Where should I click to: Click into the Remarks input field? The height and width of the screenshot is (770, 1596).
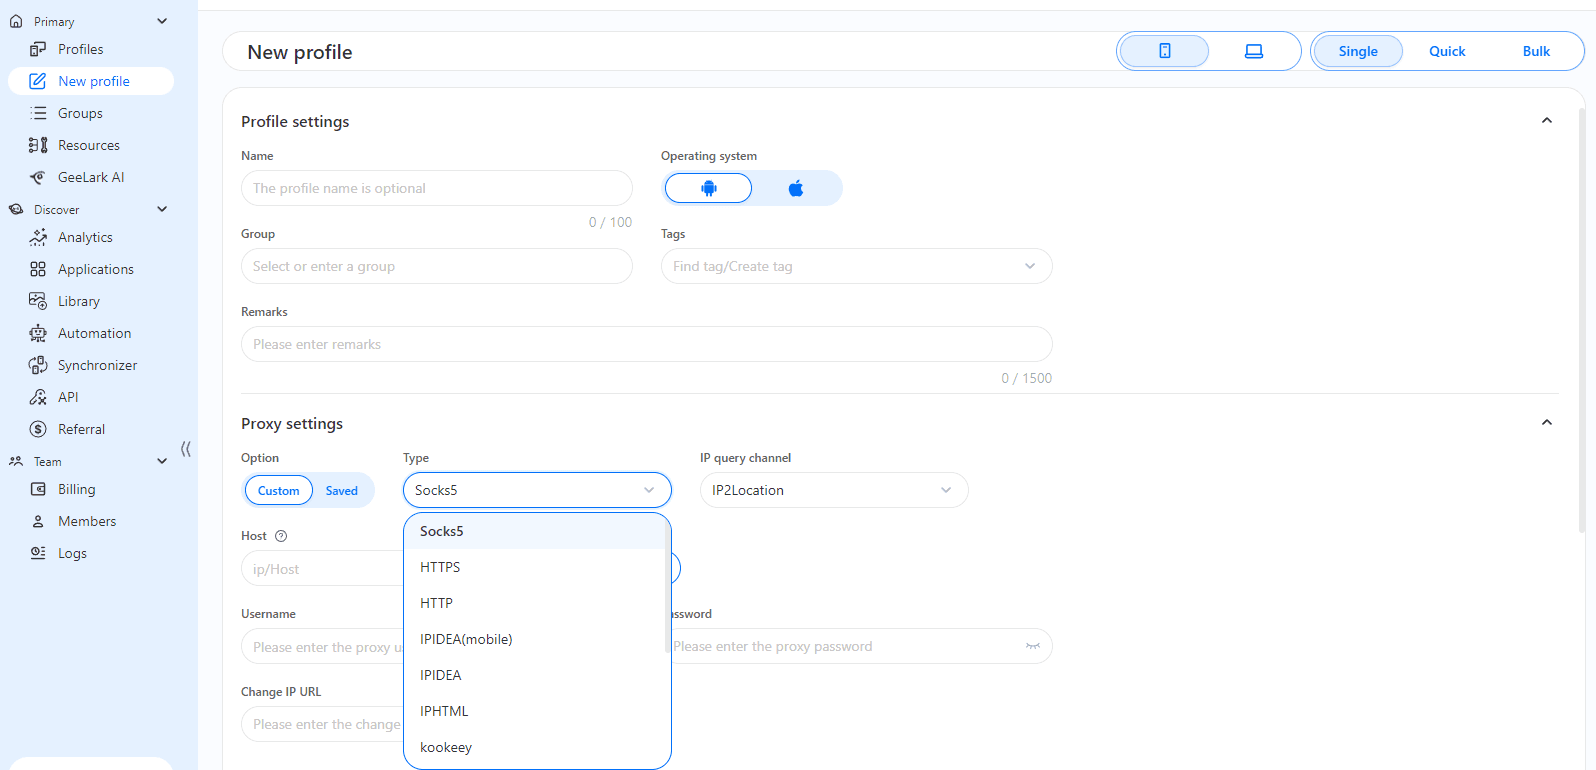point(646,344)
